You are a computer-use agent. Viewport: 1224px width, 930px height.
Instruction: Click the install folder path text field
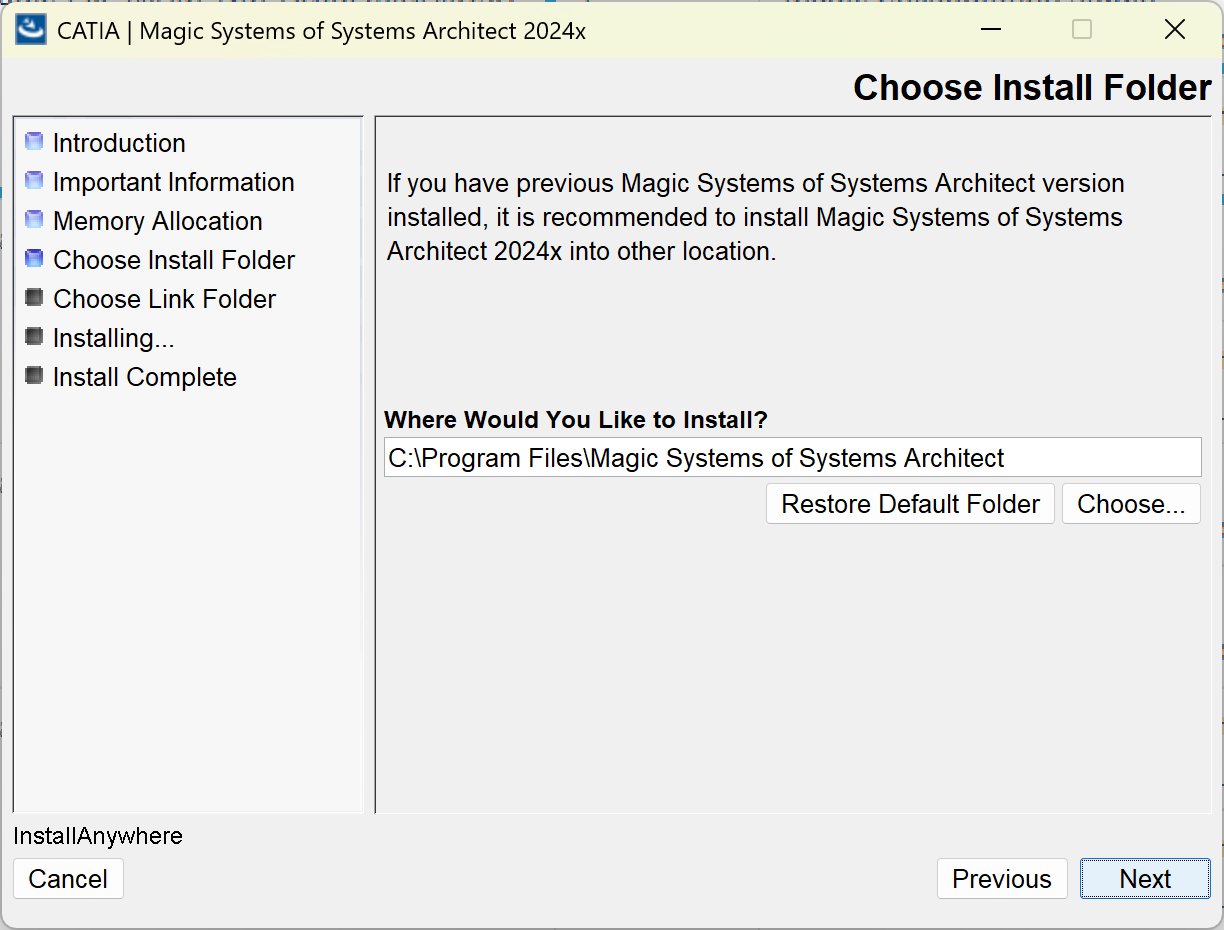[792, 458]
